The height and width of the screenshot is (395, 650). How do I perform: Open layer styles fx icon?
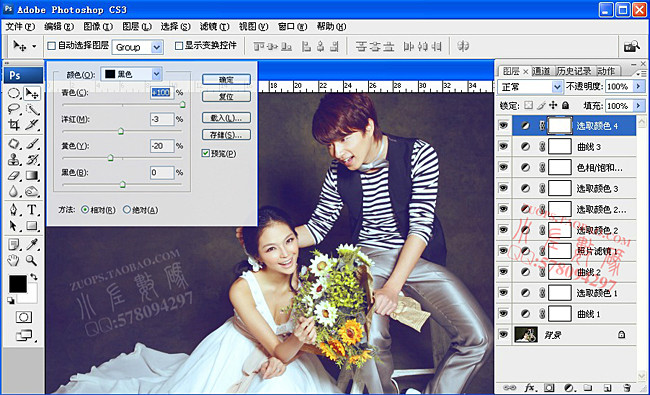coord(529,388)
